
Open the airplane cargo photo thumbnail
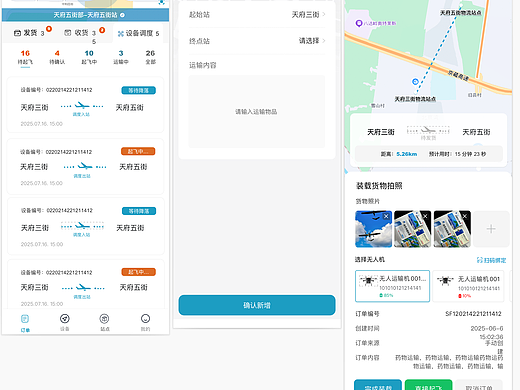pyautogui.click(x=373, y=229)
